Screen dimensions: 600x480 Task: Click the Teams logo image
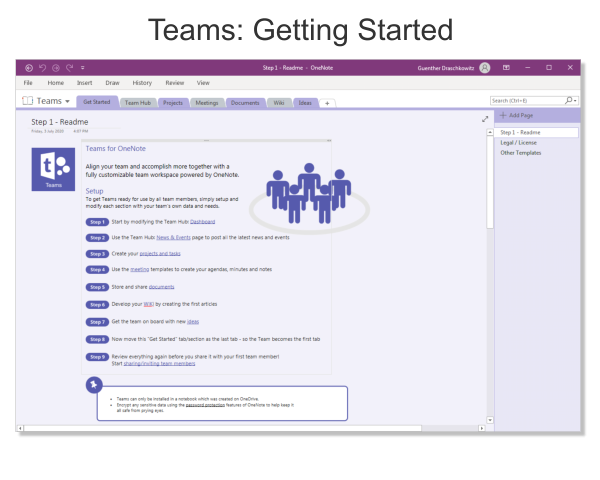click(53, 169)
